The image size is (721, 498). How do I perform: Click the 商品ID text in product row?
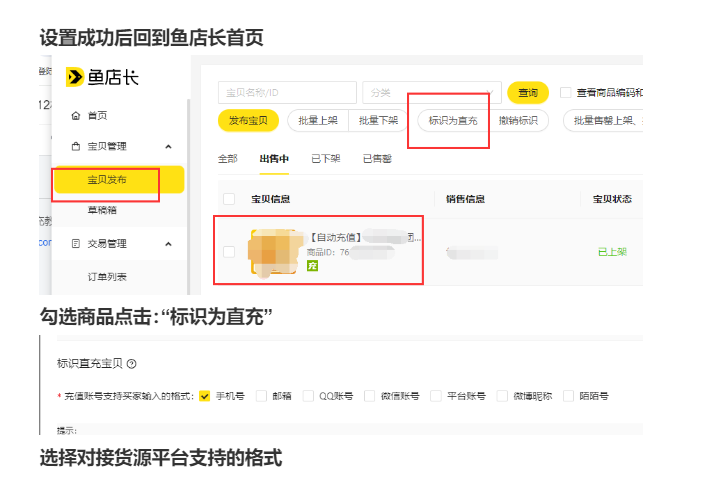pyautogui.click(x=328, y=252)
